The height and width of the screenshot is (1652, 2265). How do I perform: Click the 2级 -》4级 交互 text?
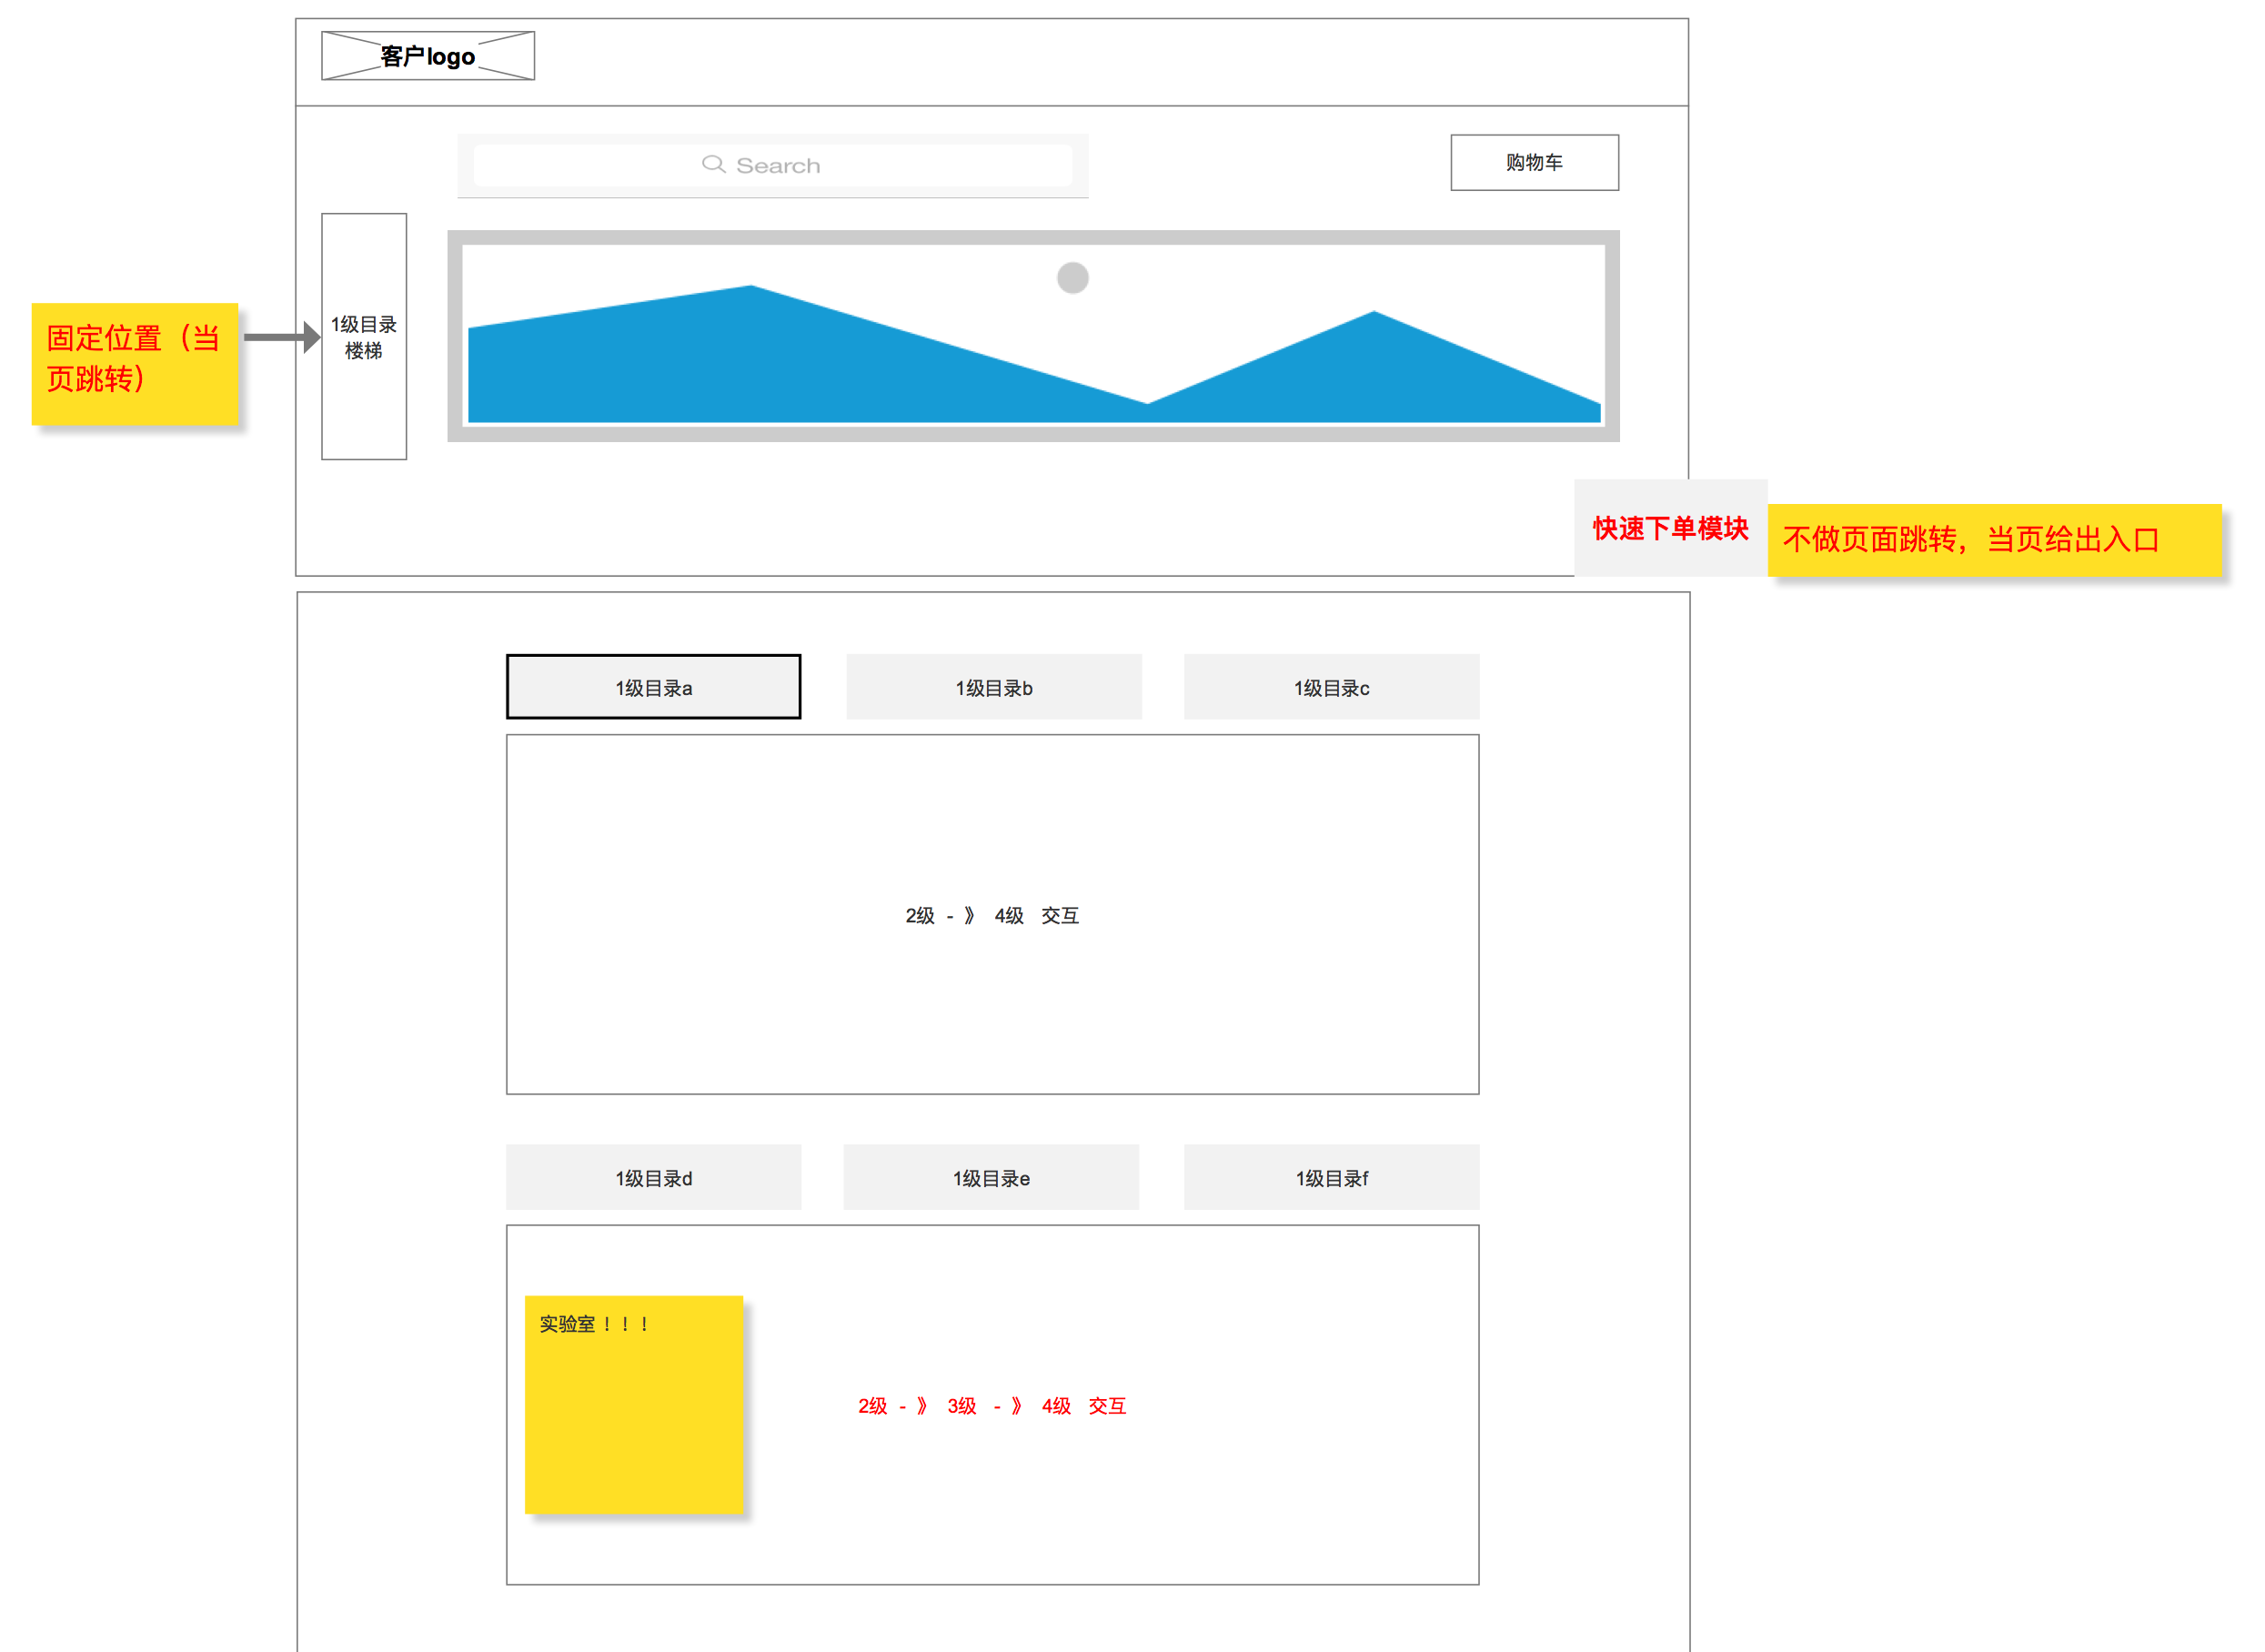(x=991, y=915)
